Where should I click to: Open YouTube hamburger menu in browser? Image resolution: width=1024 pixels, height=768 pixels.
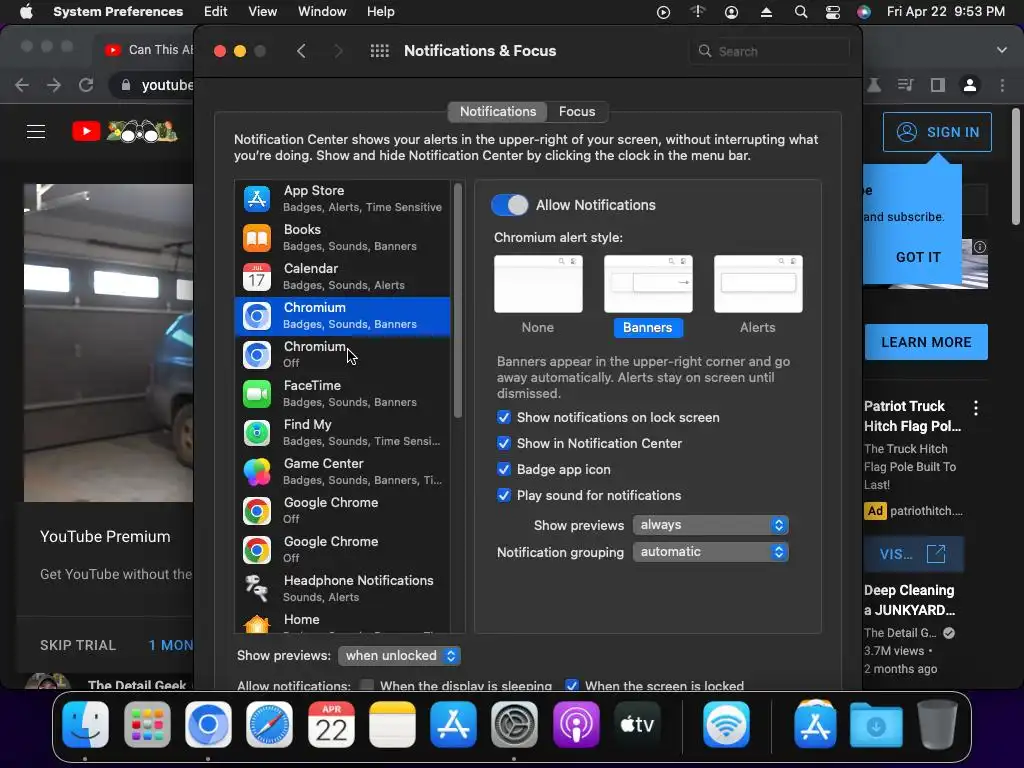[x=36, y=132]
